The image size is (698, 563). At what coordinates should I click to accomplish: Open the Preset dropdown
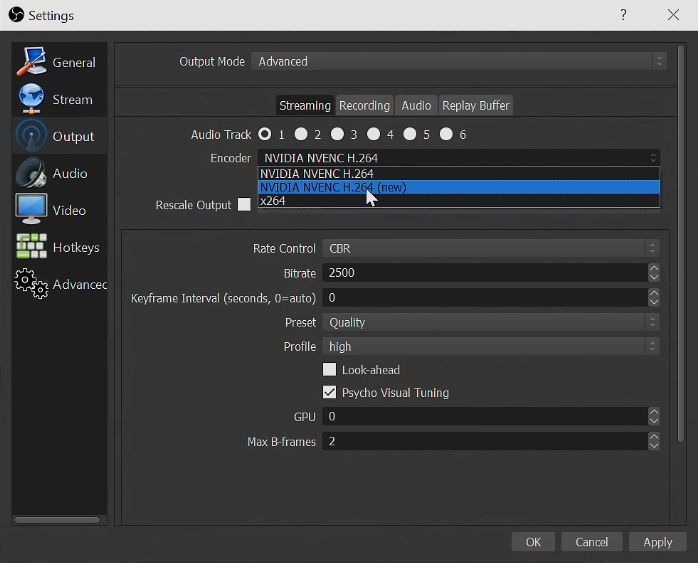[x=491, y=322]
